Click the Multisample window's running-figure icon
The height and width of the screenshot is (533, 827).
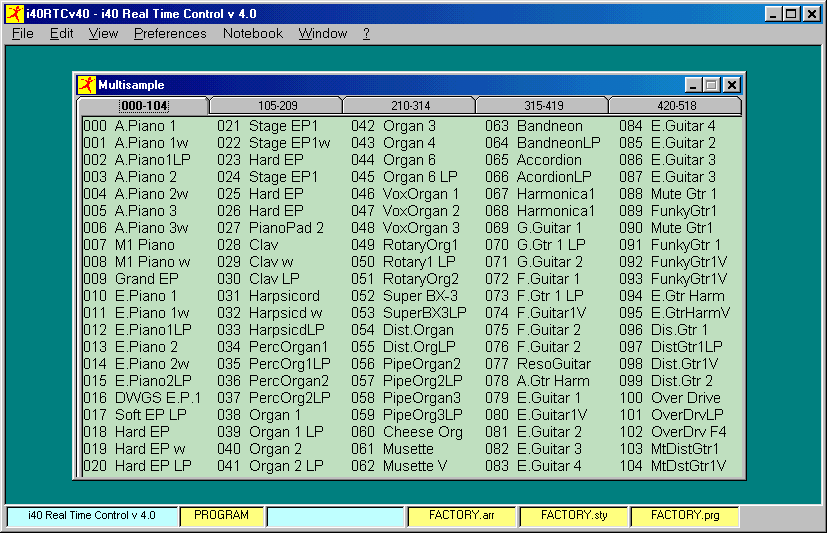coord(87,85)
